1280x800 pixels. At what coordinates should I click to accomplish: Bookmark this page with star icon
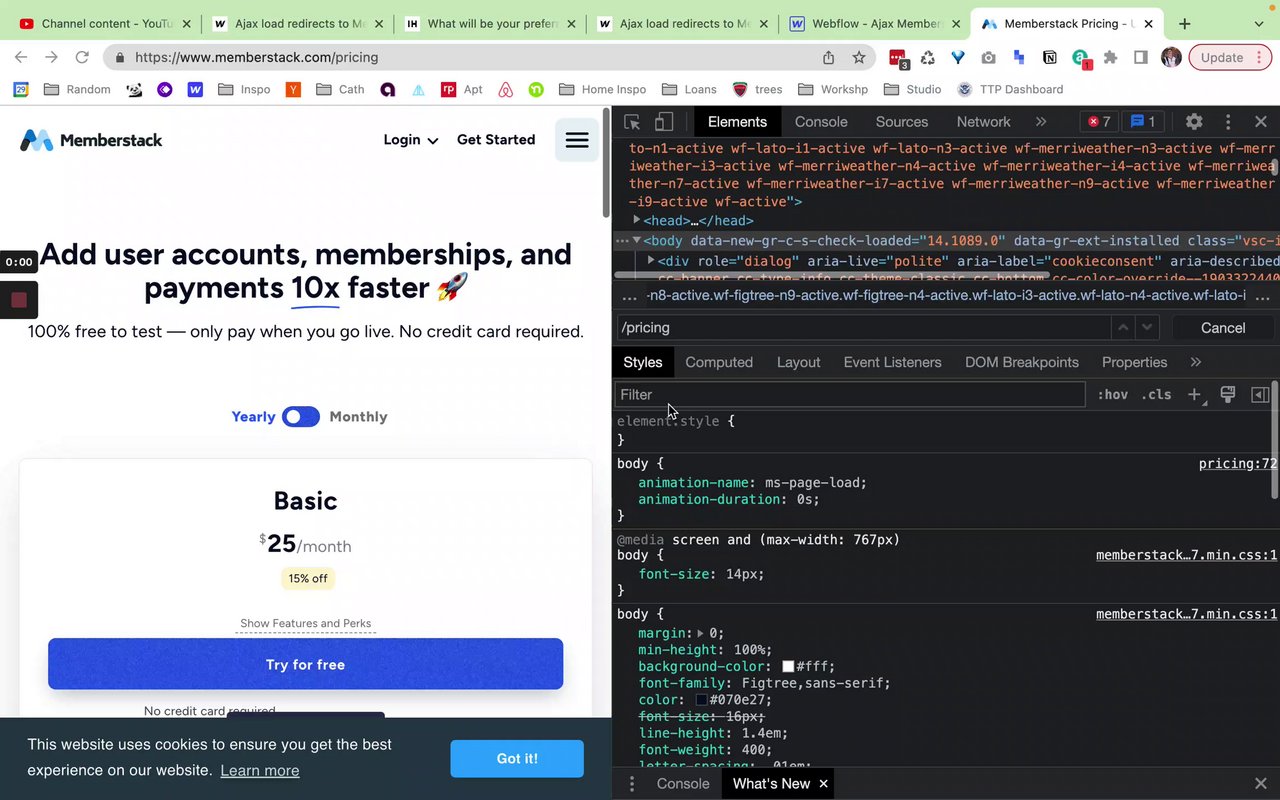pos(859,57)
